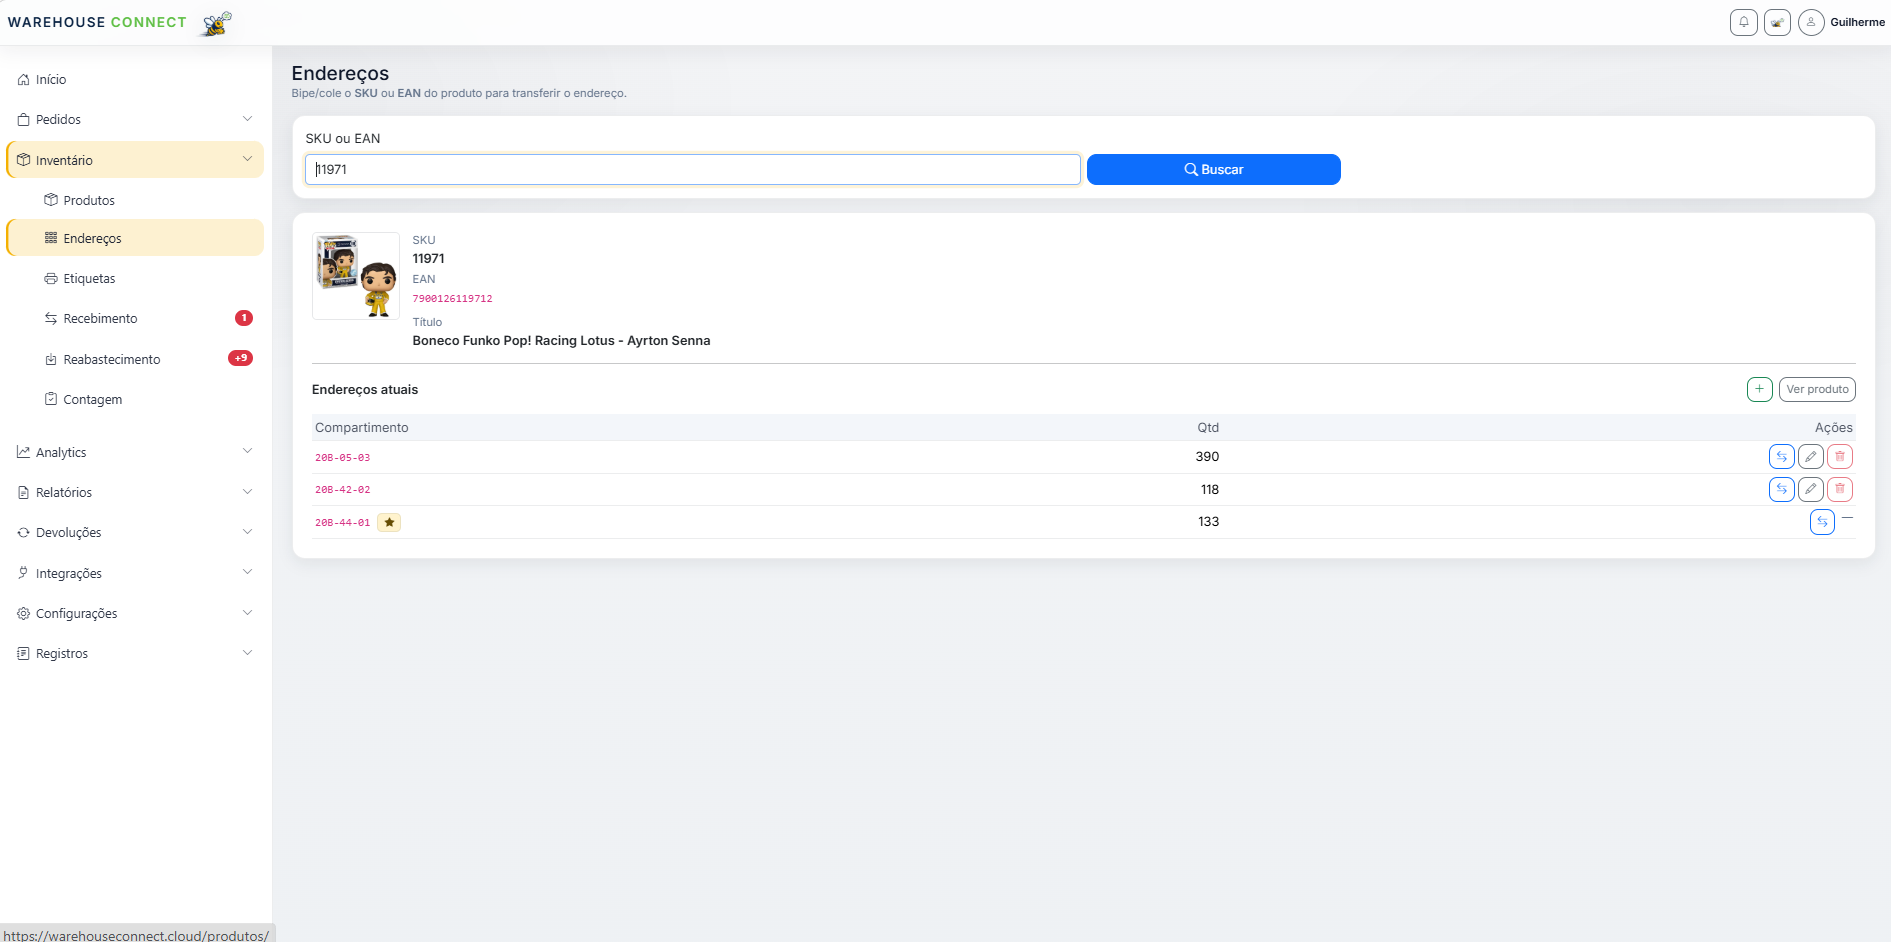Edit the 20B-42-02 compartment entry
The width and height of the screenshot is (1891, 942).
tap(1810, 489)
